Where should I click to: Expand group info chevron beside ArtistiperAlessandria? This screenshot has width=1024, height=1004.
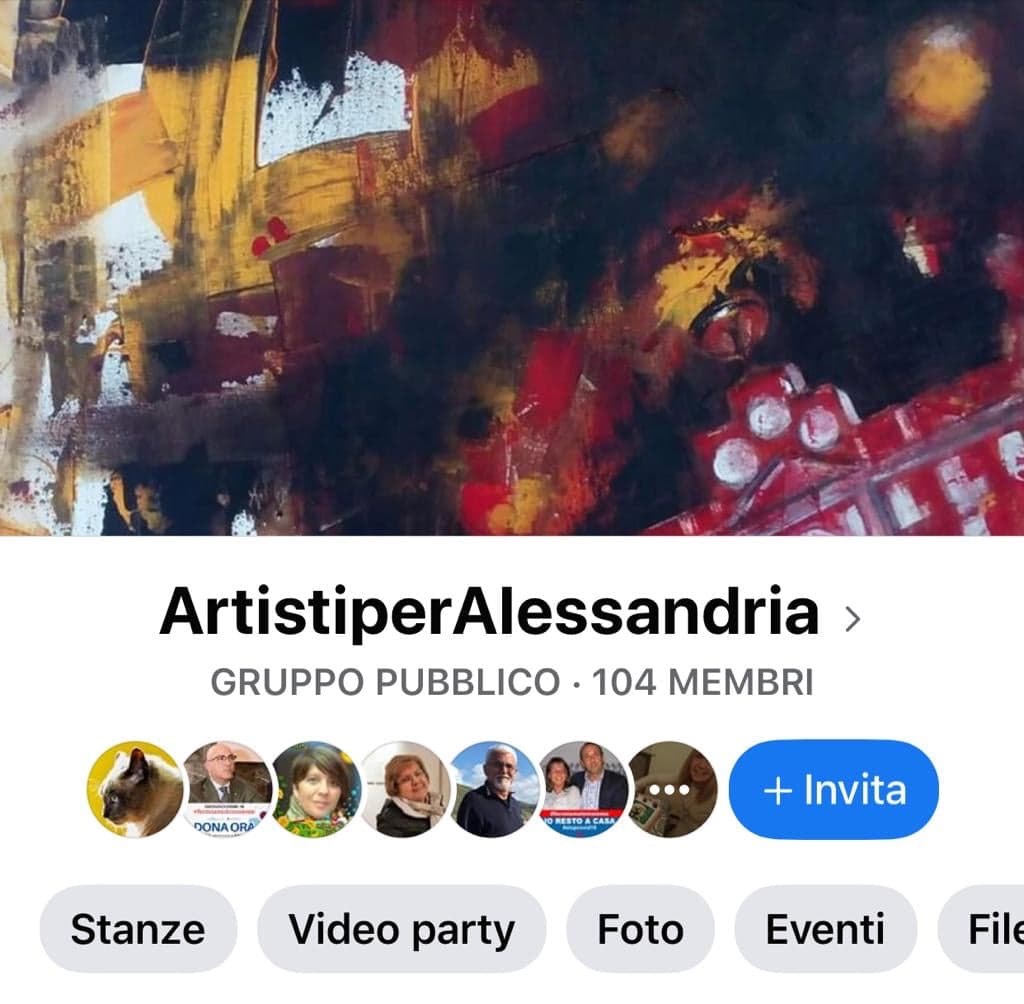(852, 618)
